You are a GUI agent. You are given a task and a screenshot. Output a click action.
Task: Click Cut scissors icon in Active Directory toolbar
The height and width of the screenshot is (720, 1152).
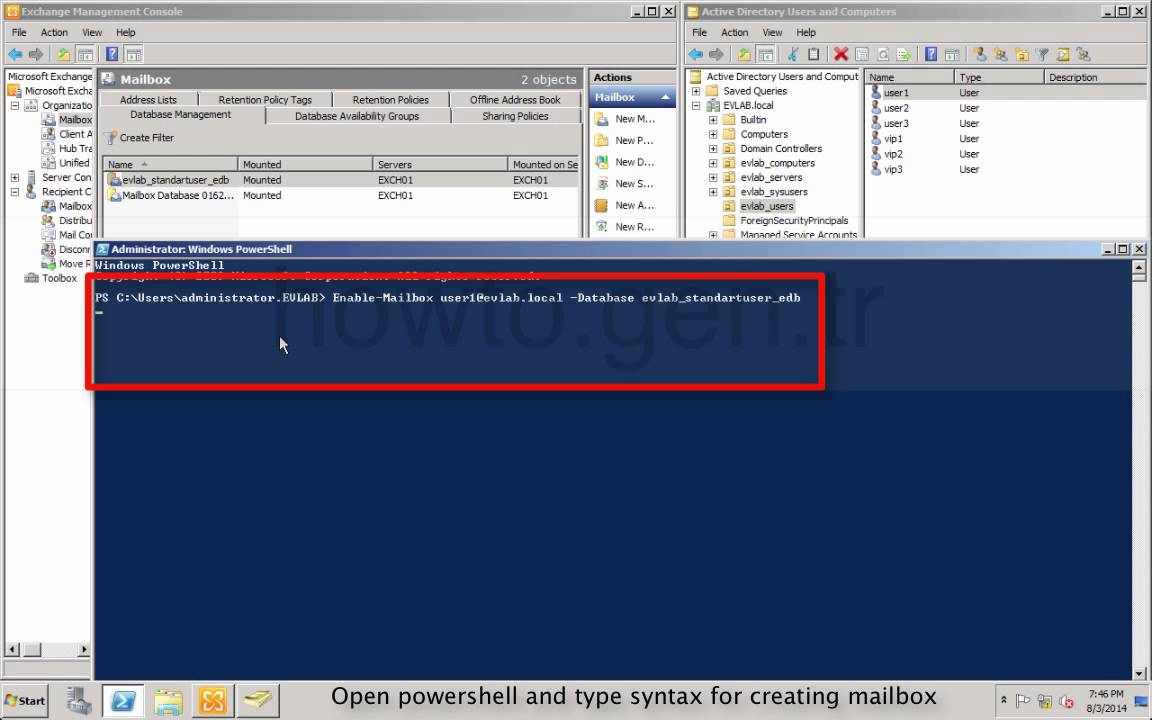coord(793,54)
